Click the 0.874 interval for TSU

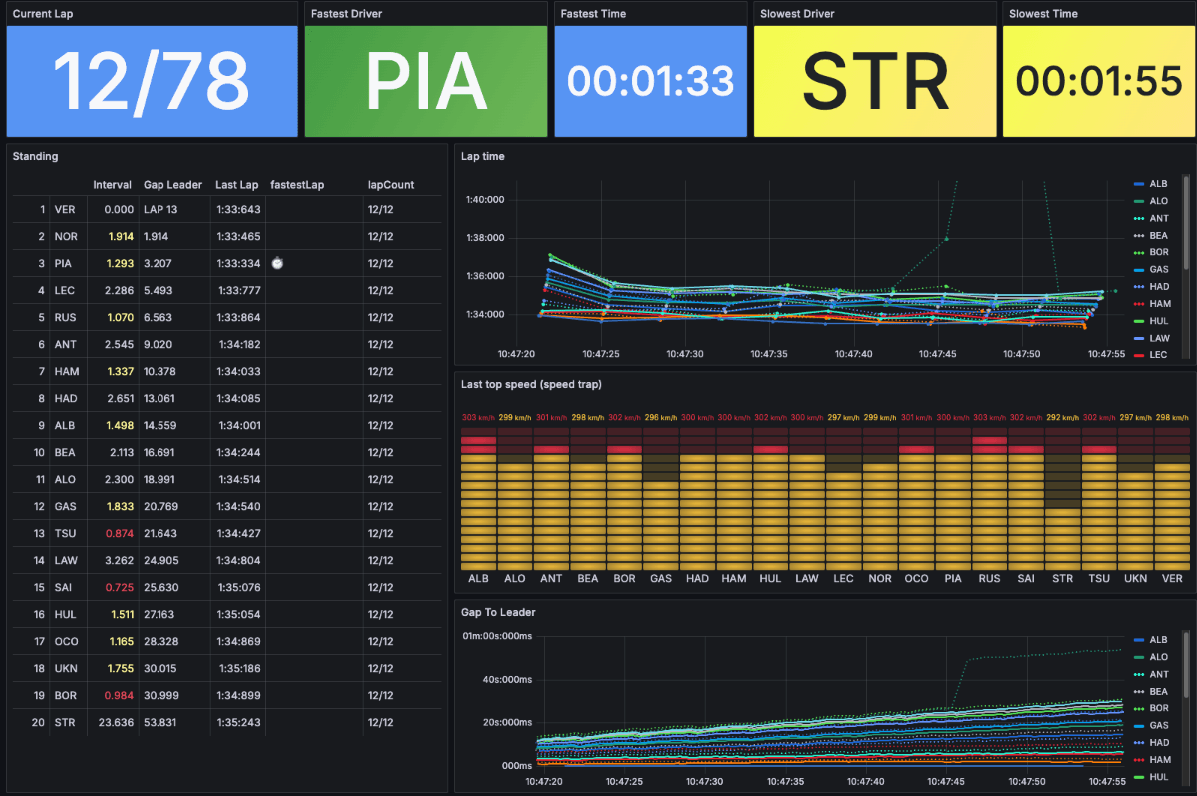pyautogui.click(x=120, y=533)
